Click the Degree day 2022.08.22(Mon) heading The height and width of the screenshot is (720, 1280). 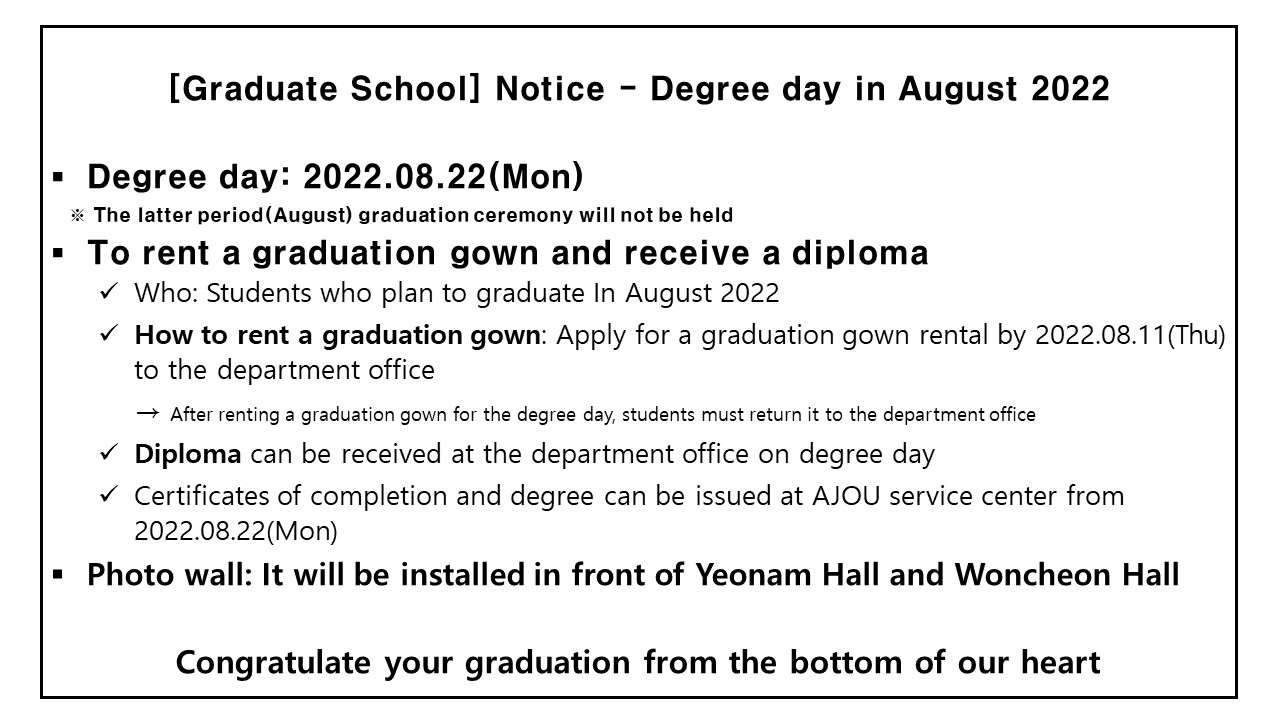click(x=335, y=177)
